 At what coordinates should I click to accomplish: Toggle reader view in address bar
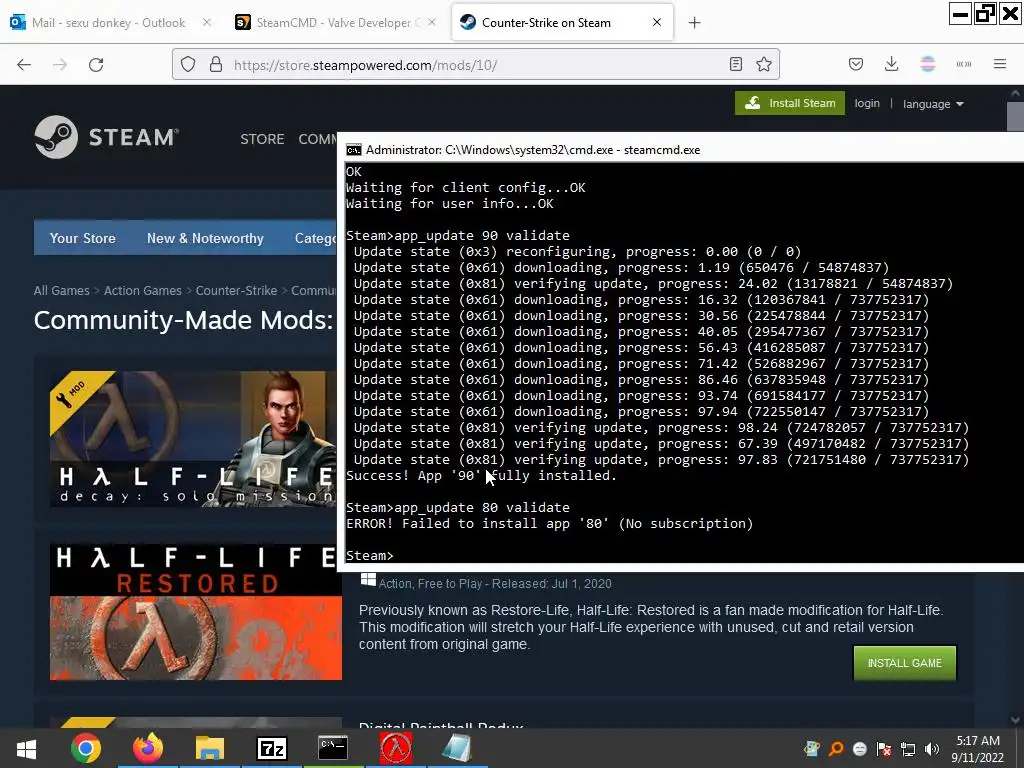tap(736, 64)
